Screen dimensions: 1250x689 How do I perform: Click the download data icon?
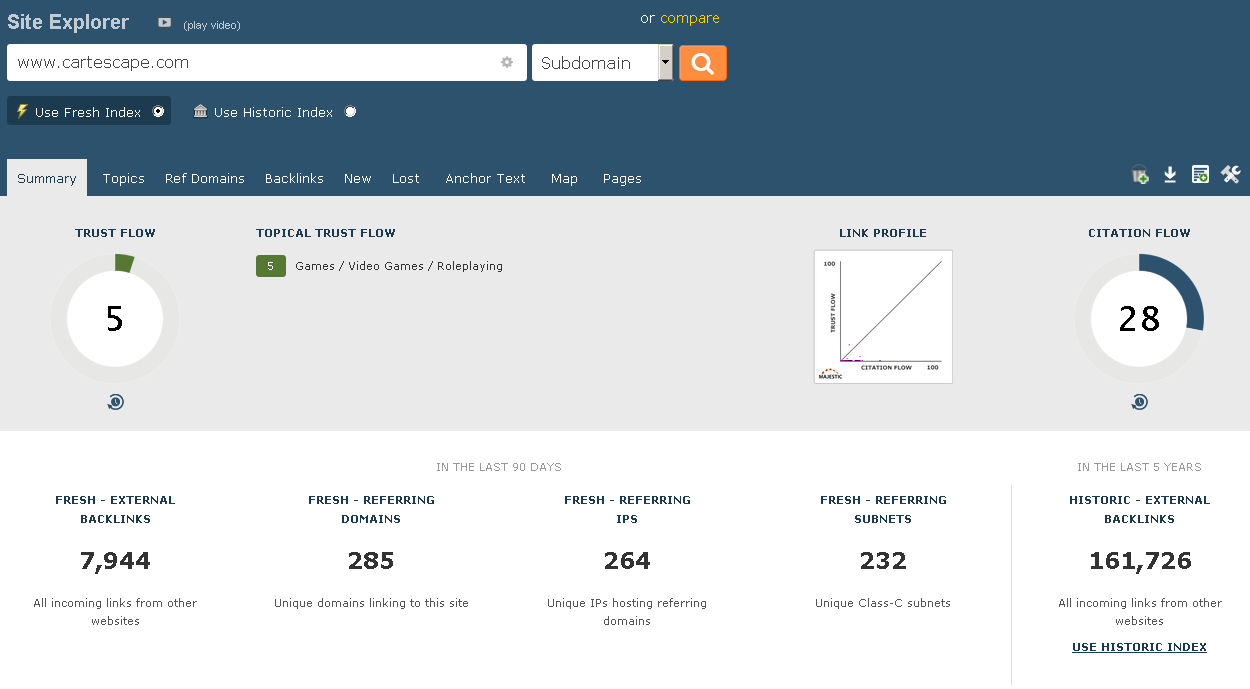click(1170, 175)
